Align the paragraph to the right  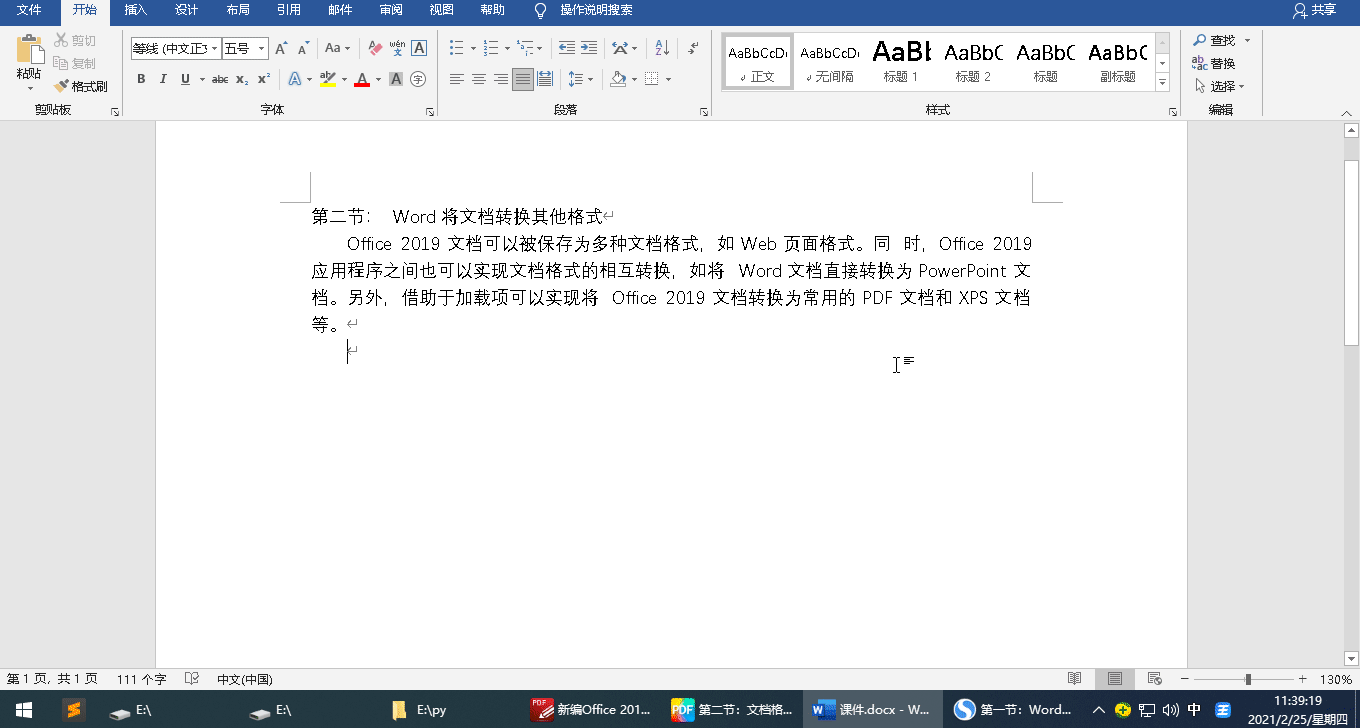point(501,79)
